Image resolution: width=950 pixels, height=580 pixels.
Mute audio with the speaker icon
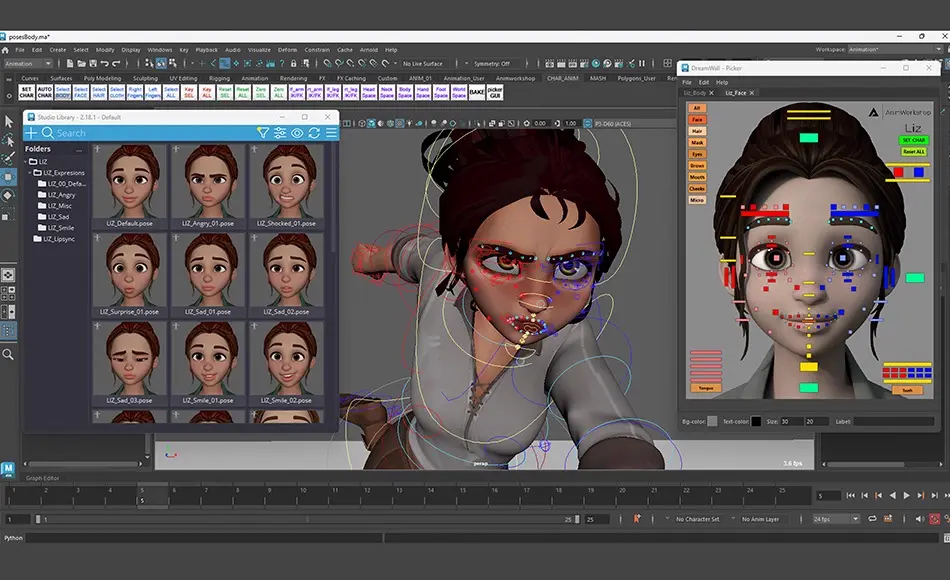[x=918, y=518]
